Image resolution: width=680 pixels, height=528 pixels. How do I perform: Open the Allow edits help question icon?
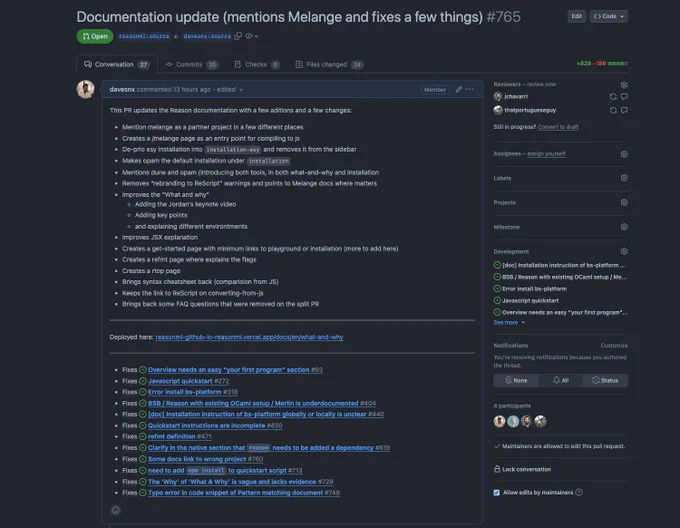[579, 492]
